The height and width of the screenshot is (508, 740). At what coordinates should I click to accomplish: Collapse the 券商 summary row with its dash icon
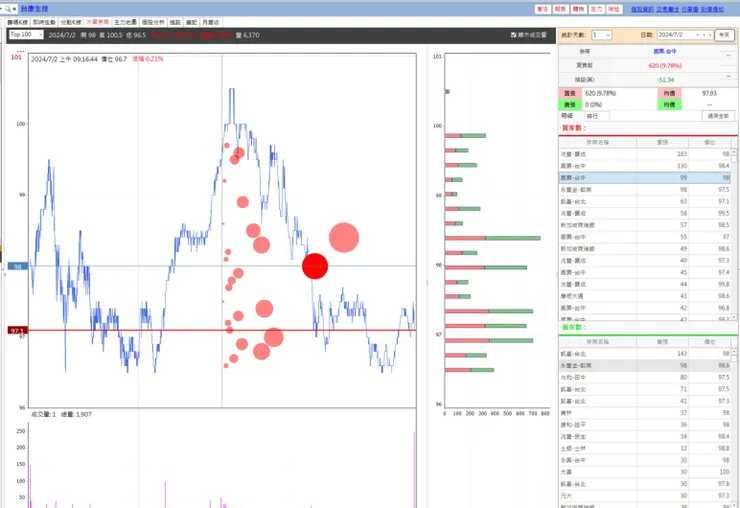[728, 55]
